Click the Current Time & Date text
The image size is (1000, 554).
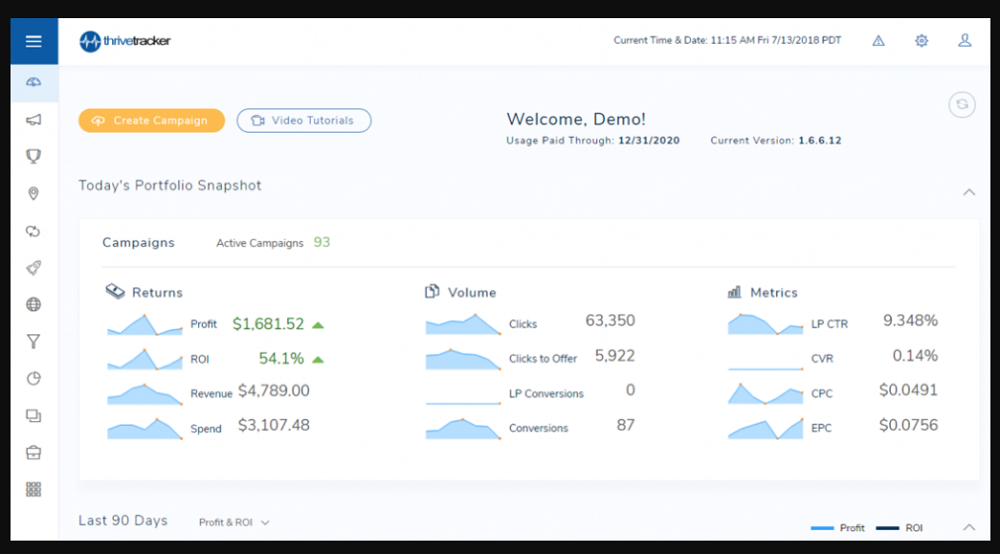(x=727, y=40)
